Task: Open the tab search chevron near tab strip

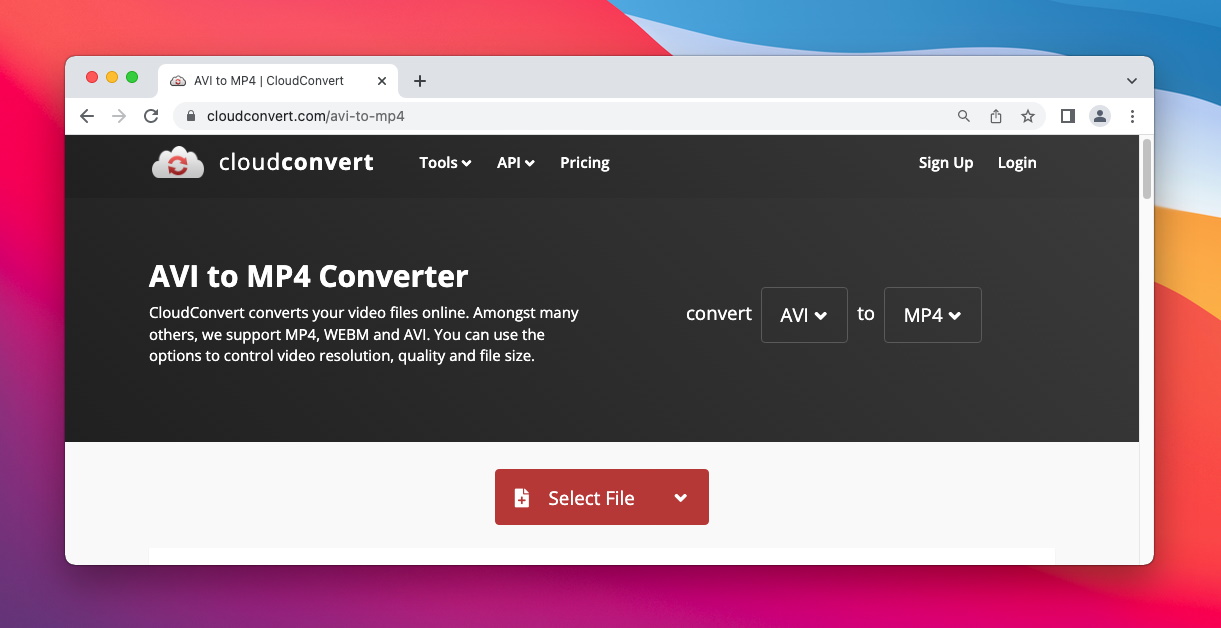Action: (x=1131, y=80)
